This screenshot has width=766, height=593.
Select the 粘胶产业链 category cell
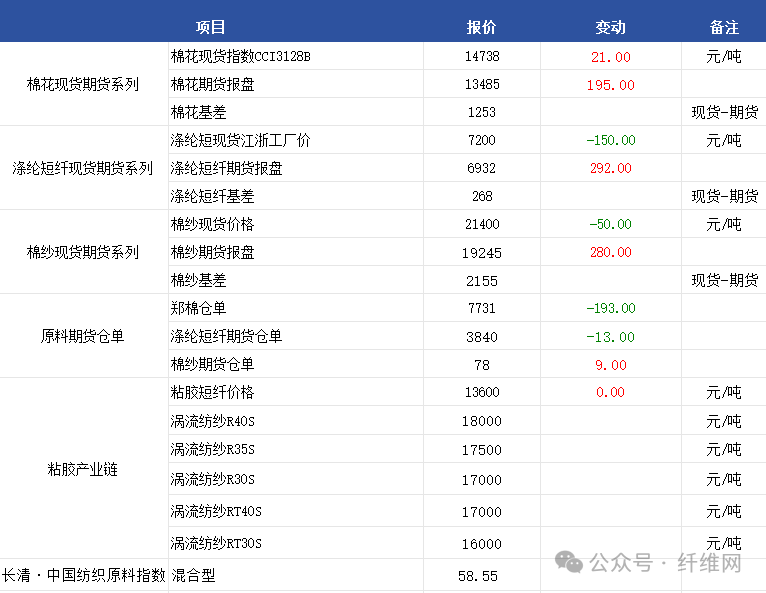point(83,469)
